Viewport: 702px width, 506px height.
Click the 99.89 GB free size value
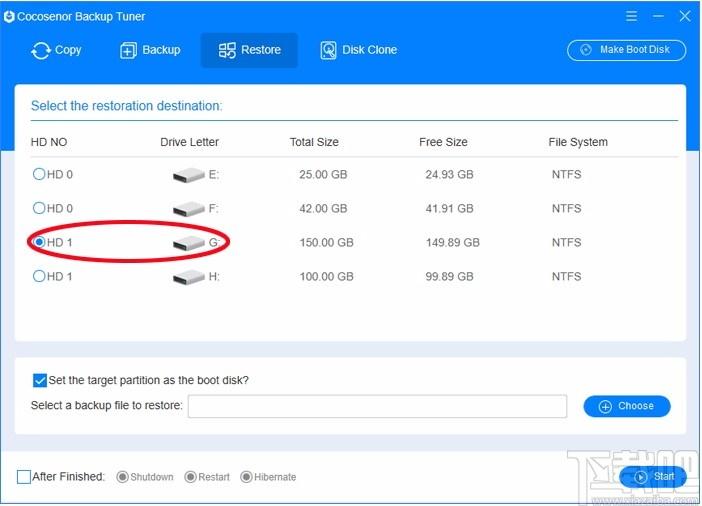pos(449,277)
